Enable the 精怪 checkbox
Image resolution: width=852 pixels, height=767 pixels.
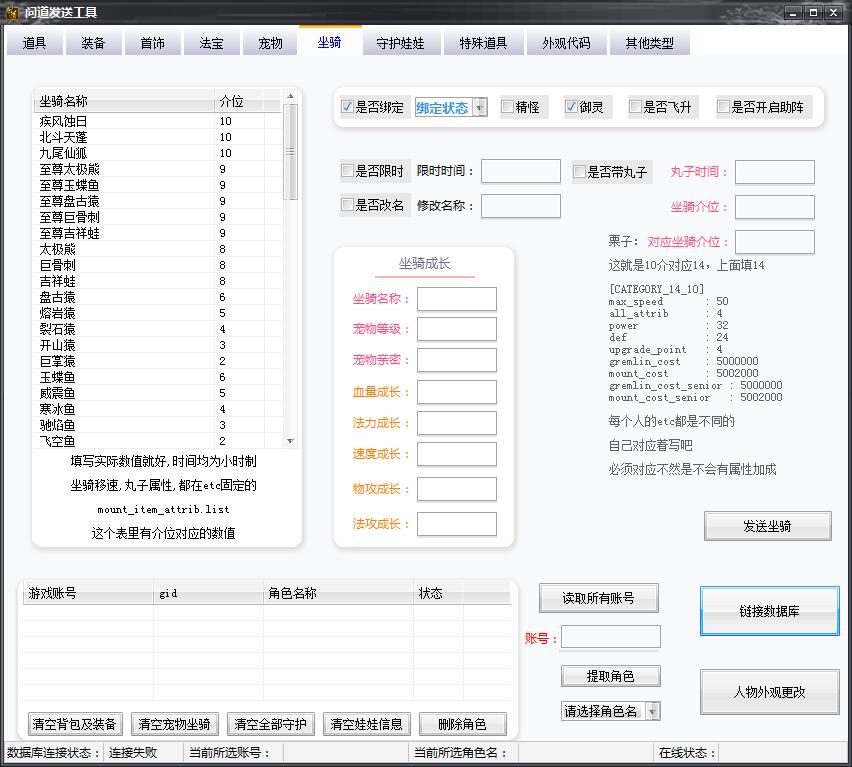(508, 107)
